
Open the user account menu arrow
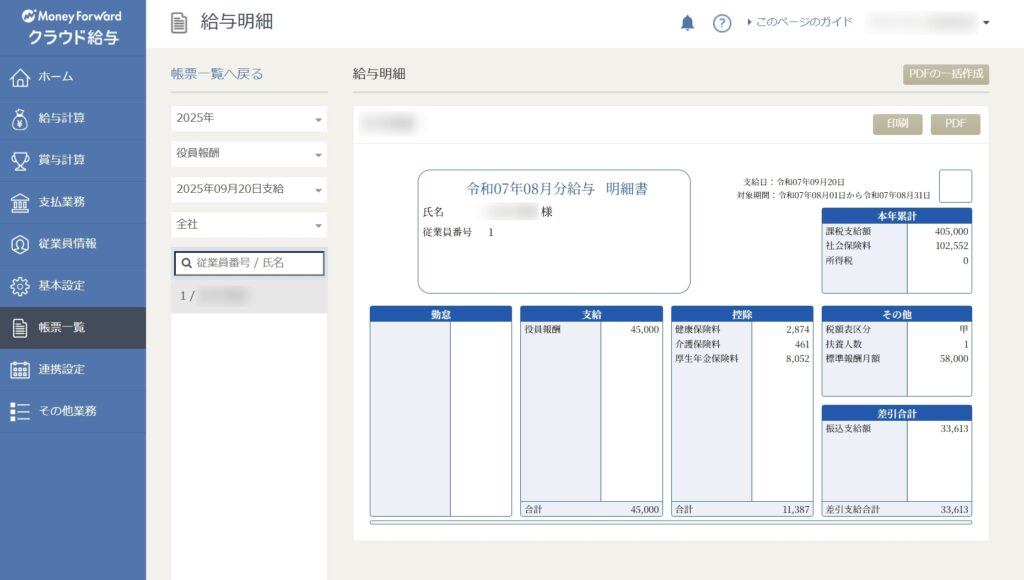tap(986, 23)
